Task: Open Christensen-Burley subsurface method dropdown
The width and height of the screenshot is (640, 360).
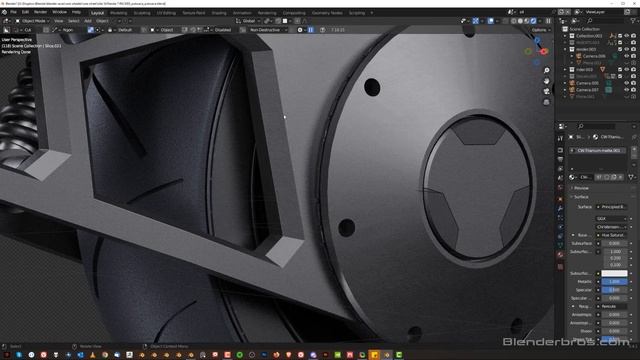Action: (x=611, y=227)
